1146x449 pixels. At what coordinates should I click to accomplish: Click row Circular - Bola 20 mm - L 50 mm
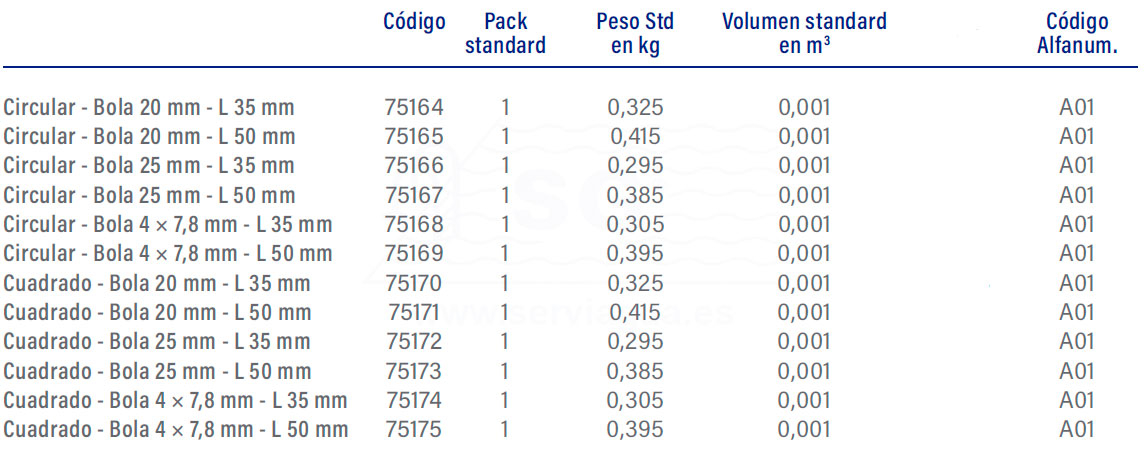pos(150,137)
